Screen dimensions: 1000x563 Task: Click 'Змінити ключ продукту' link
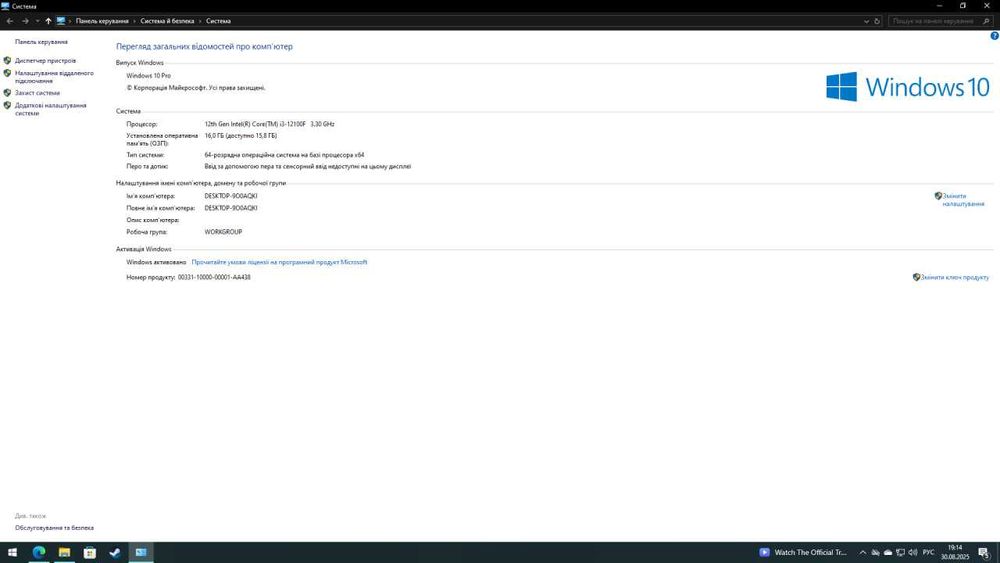click(955, 277)
